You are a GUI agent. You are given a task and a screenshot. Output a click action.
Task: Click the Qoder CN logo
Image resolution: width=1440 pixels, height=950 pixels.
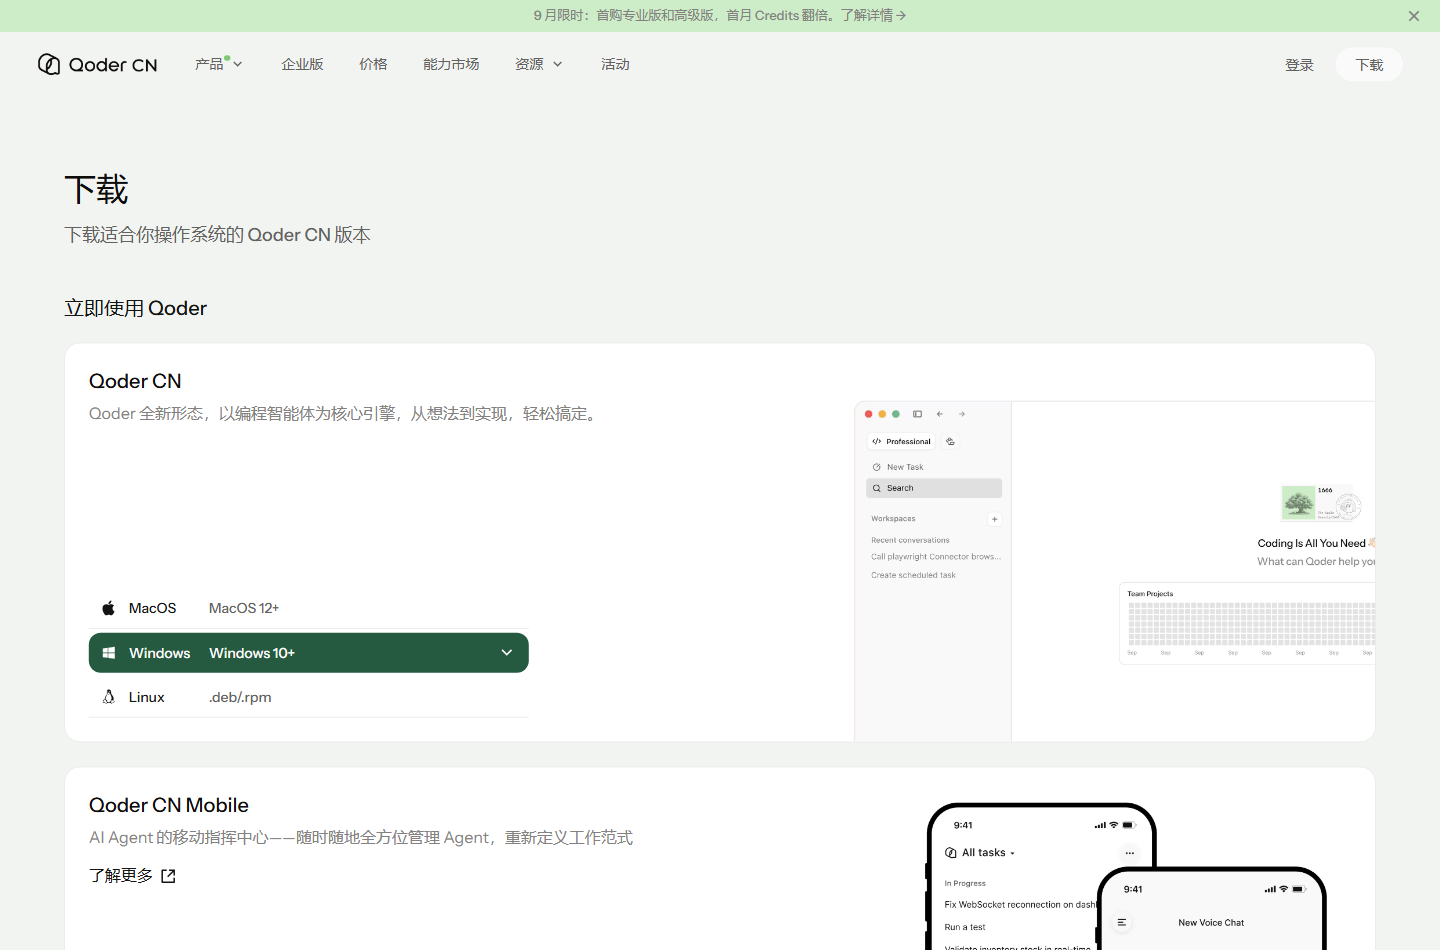point(97,64)
